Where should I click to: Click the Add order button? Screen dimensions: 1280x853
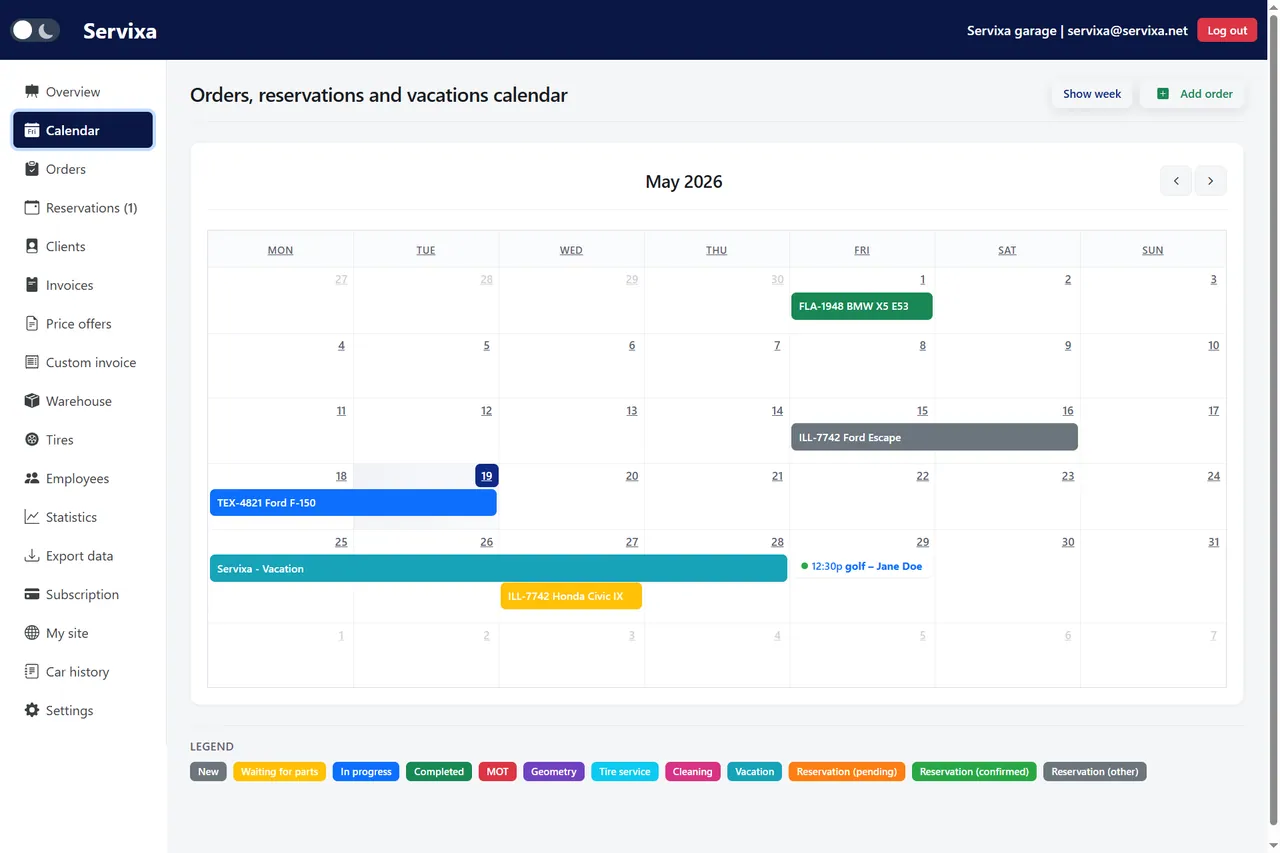[1193, 94]
